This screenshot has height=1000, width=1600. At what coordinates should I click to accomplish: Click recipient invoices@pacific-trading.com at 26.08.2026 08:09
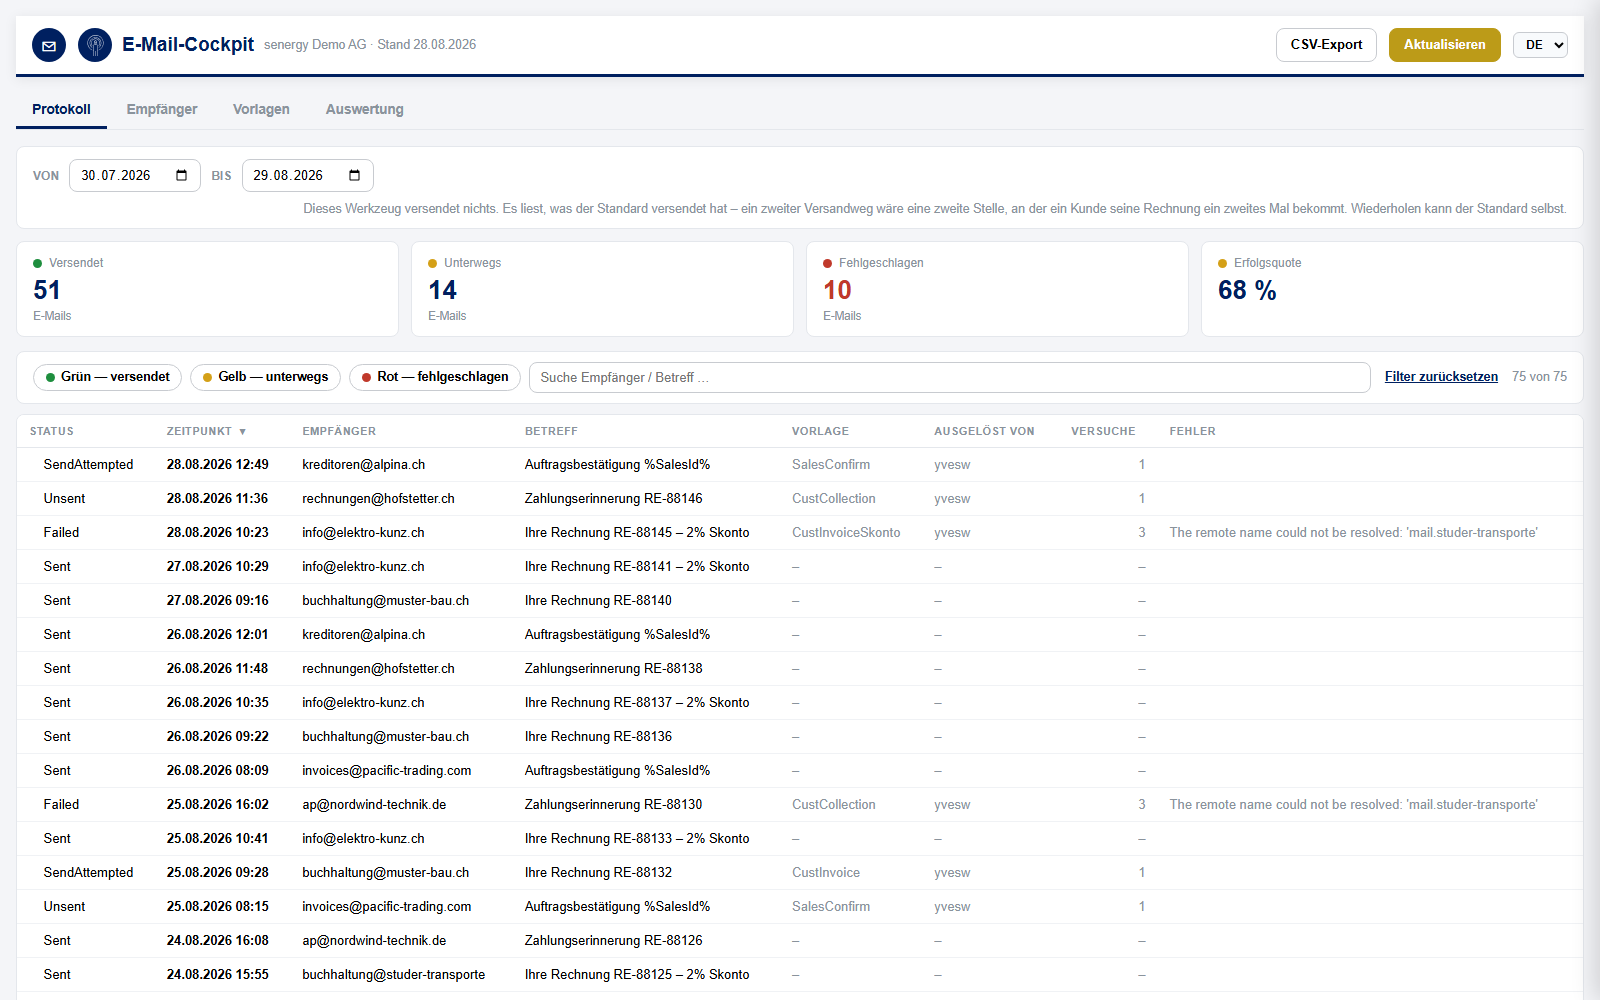coord(386,771)
